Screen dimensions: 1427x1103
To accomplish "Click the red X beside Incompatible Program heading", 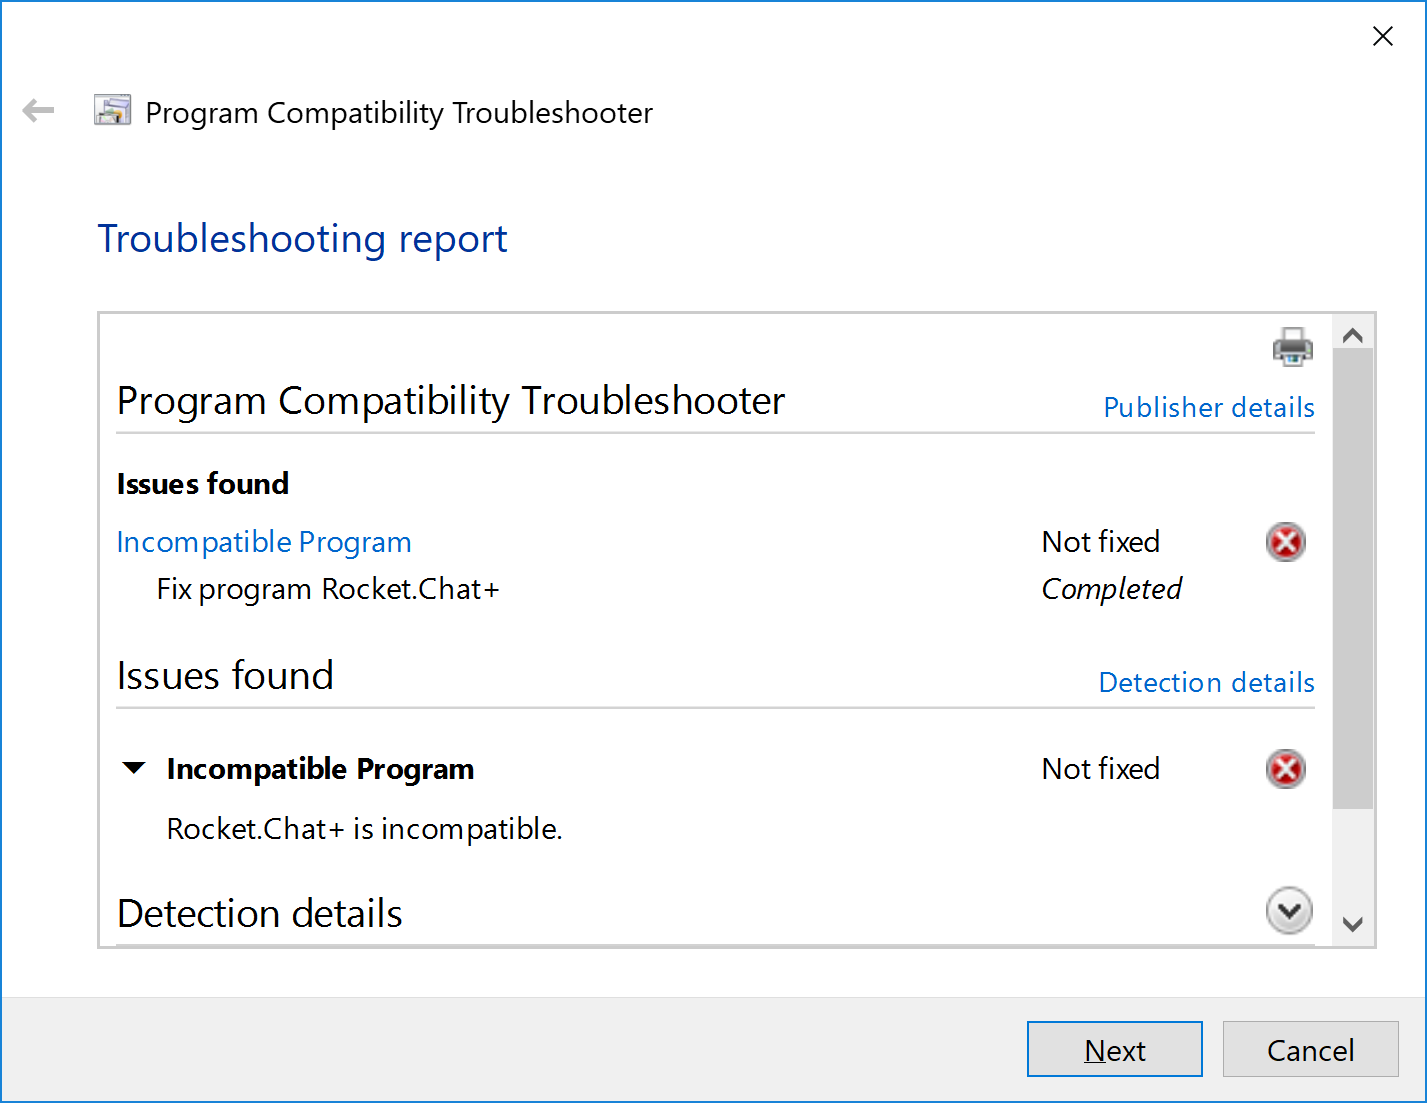I will (x=1286, y=768).
